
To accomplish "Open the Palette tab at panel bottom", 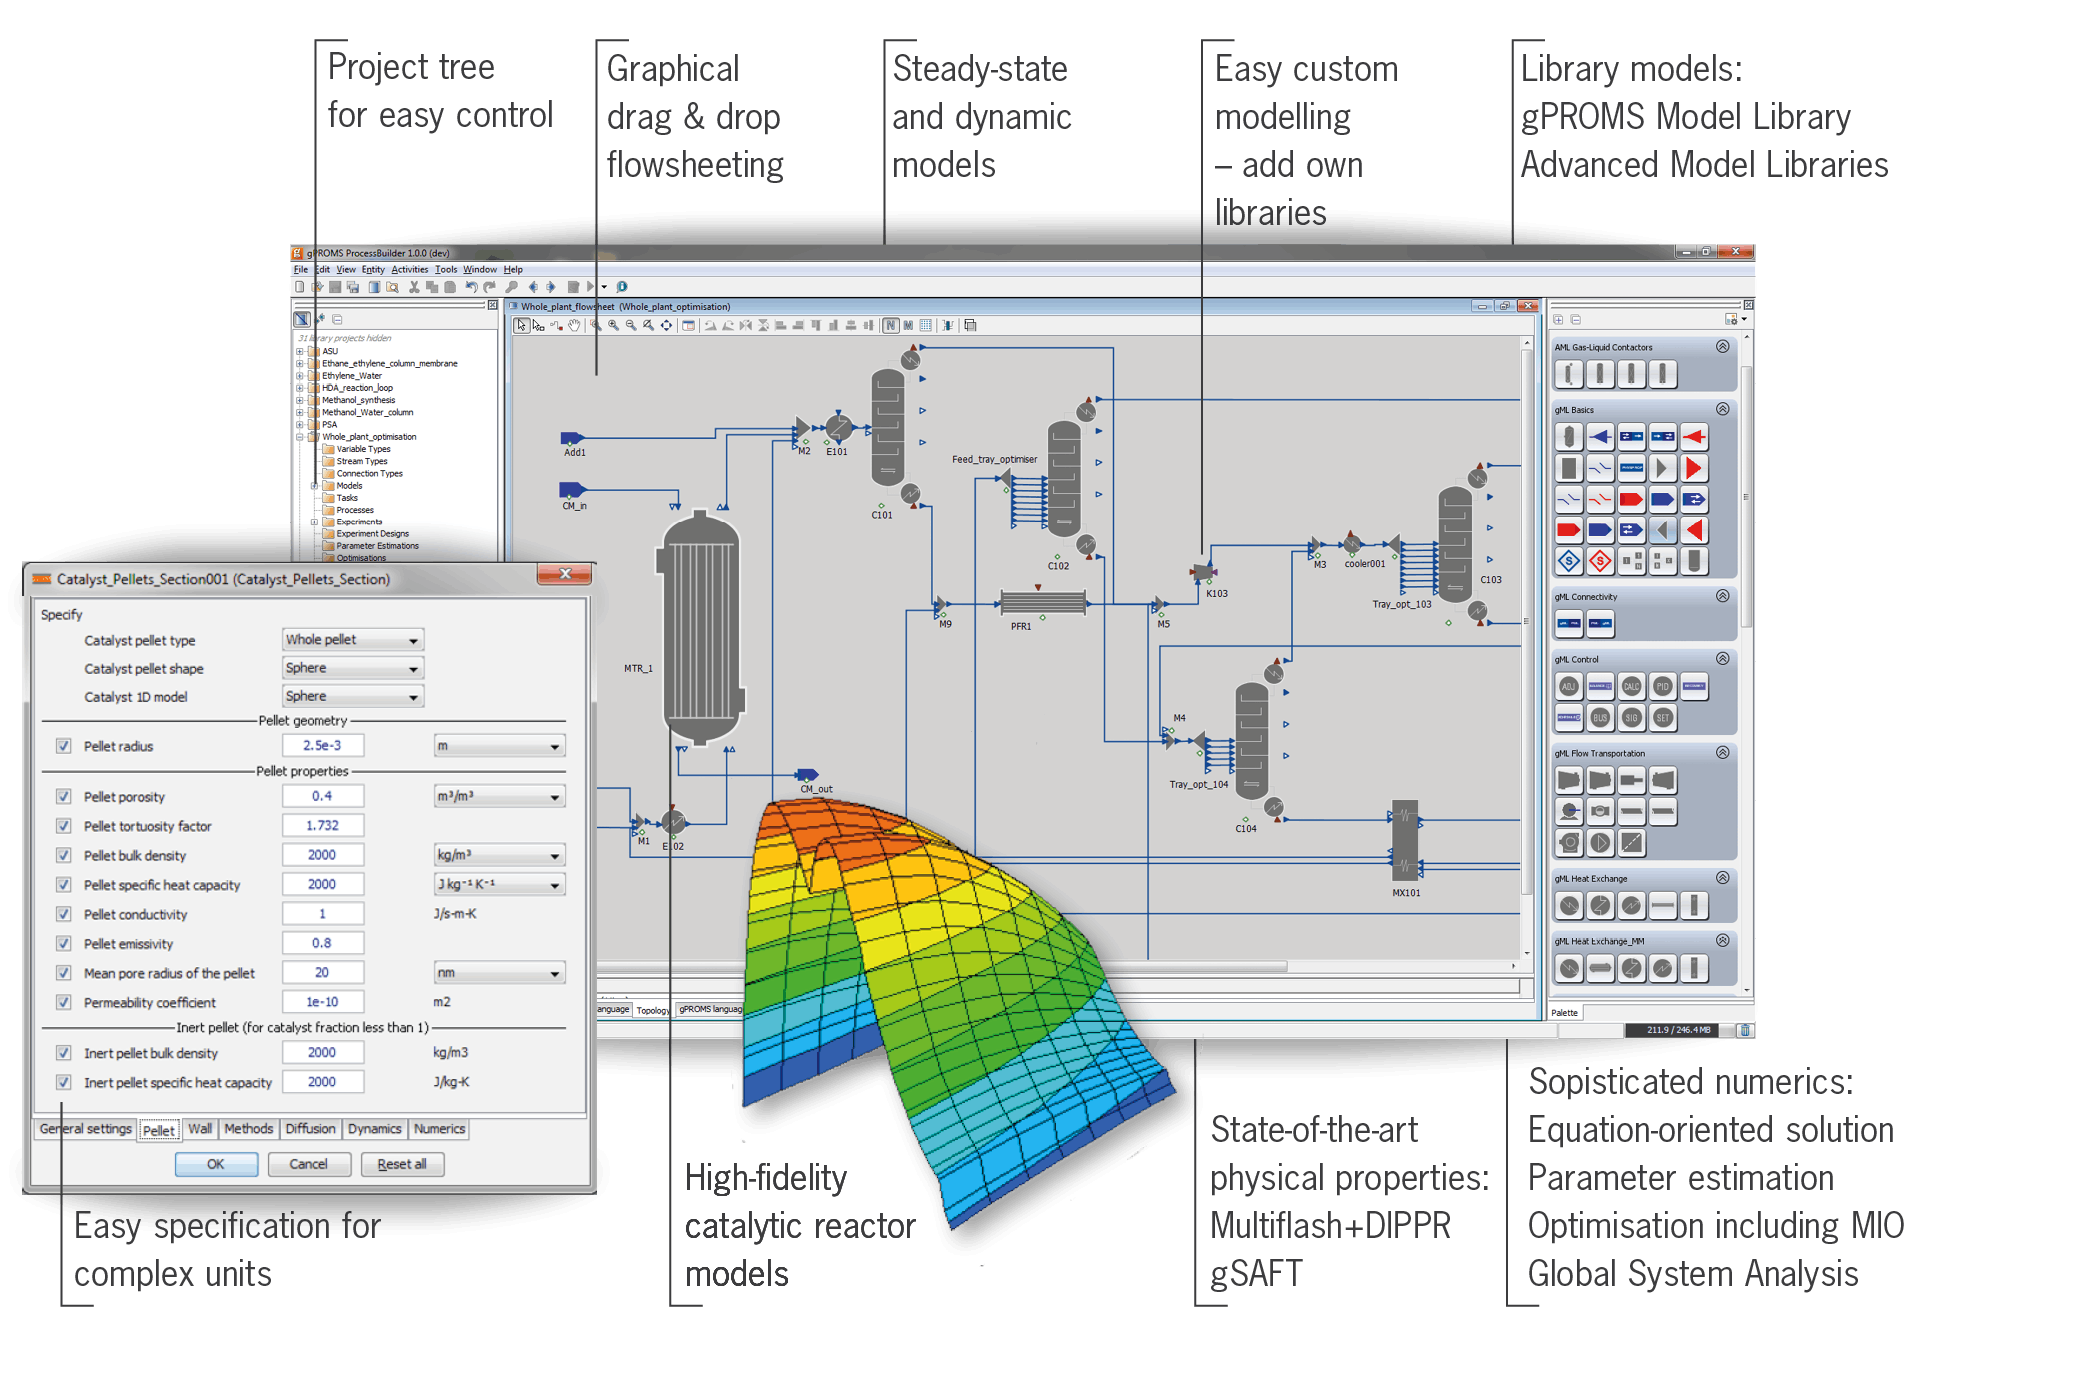I will point(1565,1013).
